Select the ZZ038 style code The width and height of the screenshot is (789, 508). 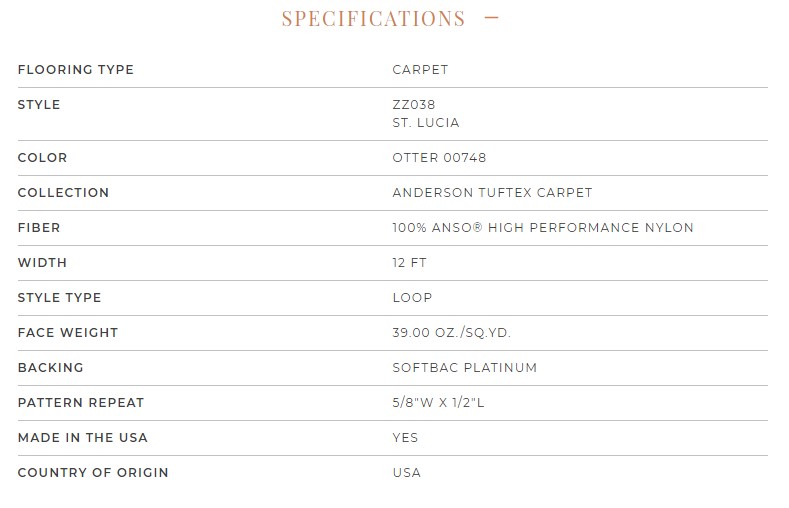click(414, 105)
